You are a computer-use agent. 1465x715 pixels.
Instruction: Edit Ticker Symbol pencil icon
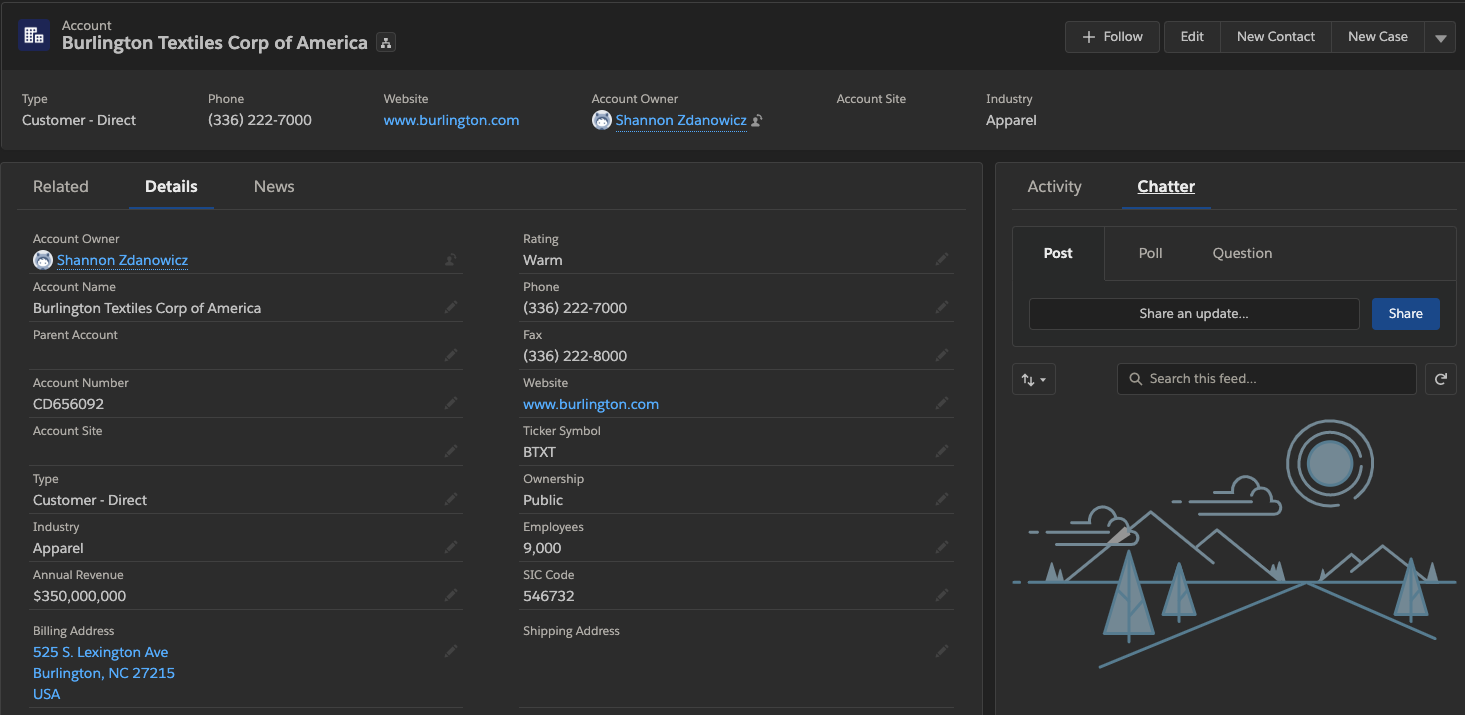coord(942,451)
